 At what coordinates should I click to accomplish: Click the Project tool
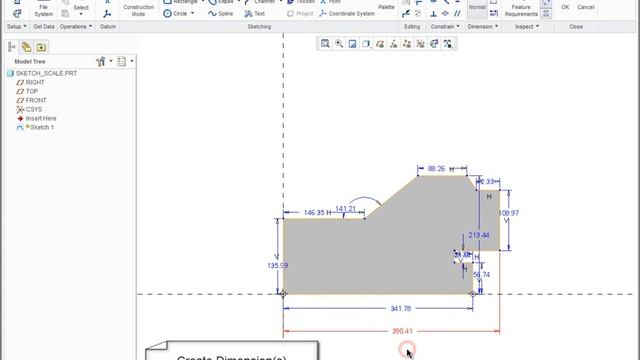(x=300, y=13)
